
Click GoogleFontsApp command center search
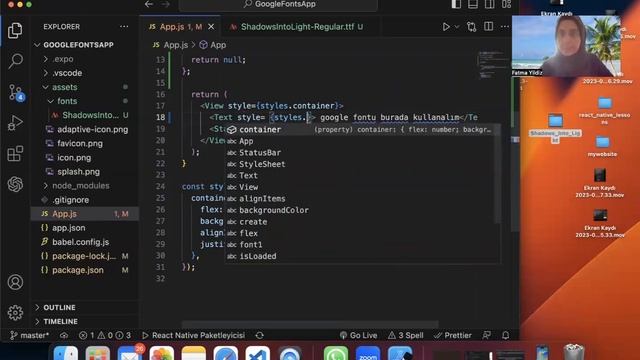coord(278,4)
